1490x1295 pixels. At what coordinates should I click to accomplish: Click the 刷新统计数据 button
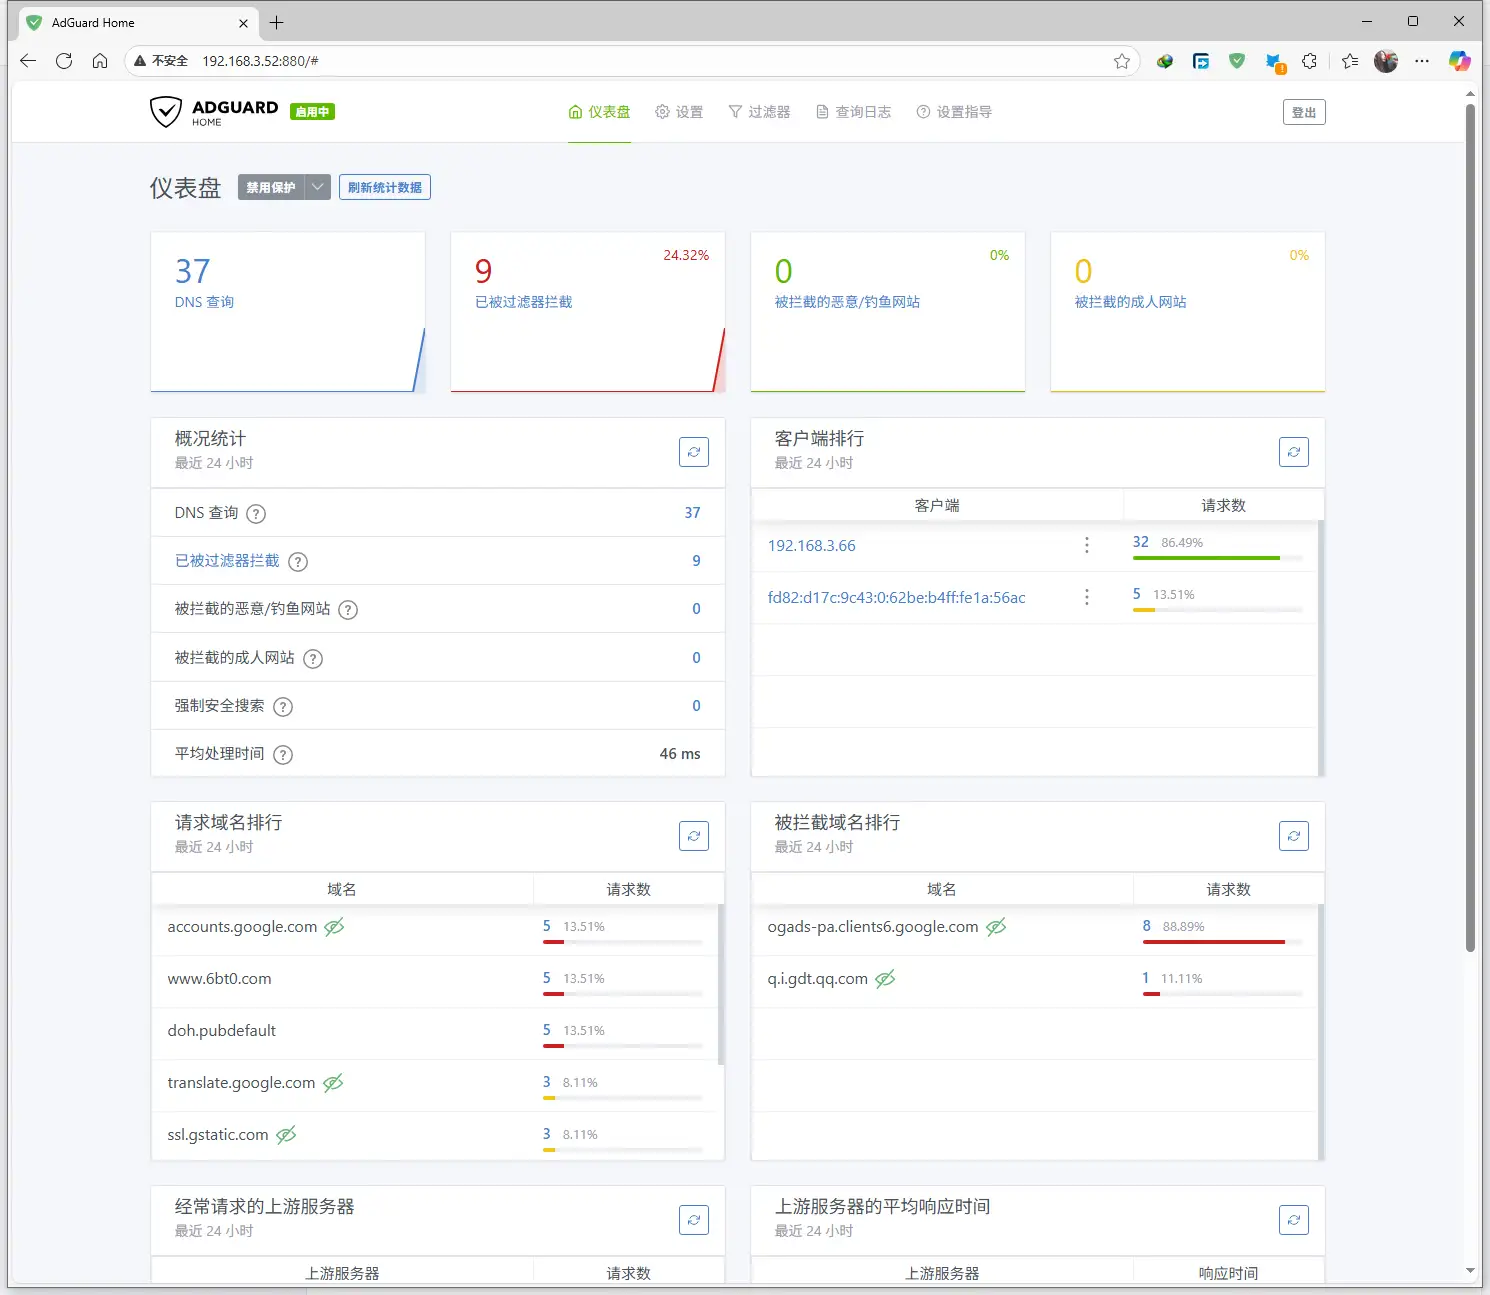tap(384, 187)
